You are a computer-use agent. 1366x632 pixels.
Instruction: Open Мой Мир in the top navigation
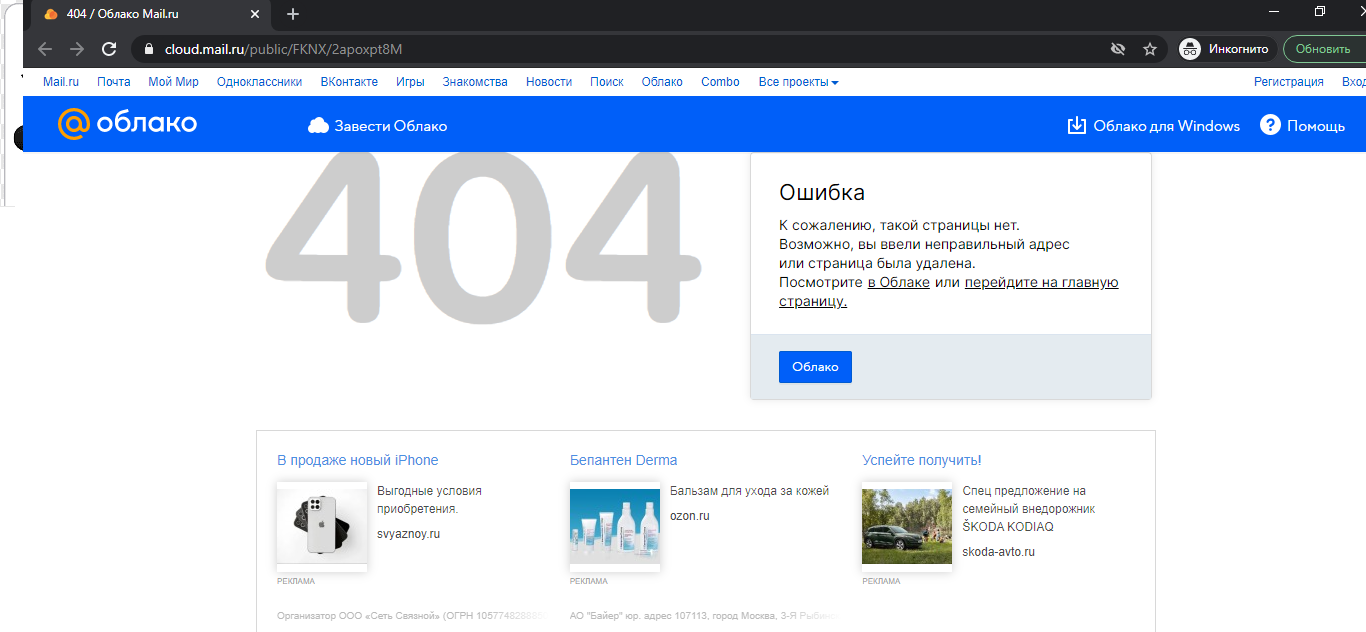(x=174, y=82)
